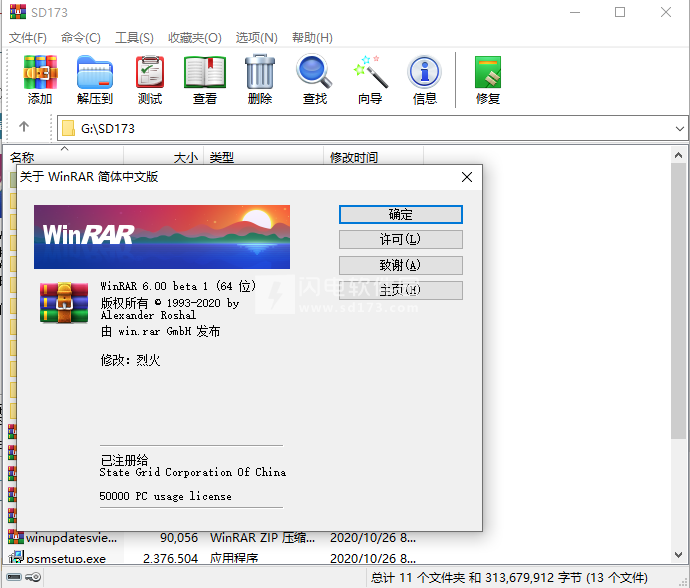Click the 应用程序 type cell
Image resolution: width=690 pixels, height=588 pixels.
pyautogui.click(x=234, y=558)
